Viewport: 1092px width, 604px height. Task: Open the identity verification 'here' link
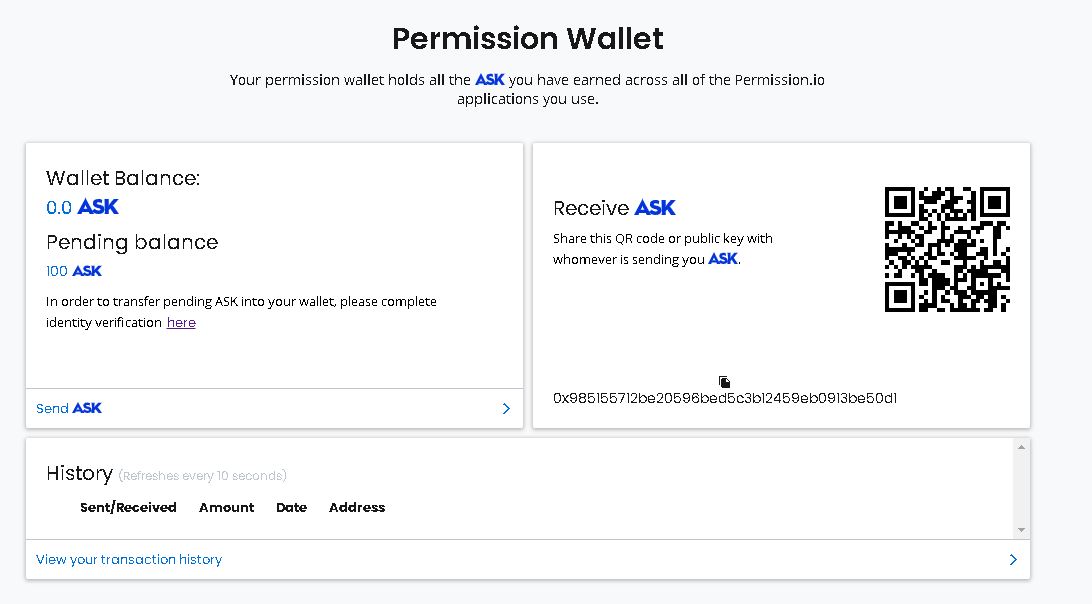tap(181, 323)
